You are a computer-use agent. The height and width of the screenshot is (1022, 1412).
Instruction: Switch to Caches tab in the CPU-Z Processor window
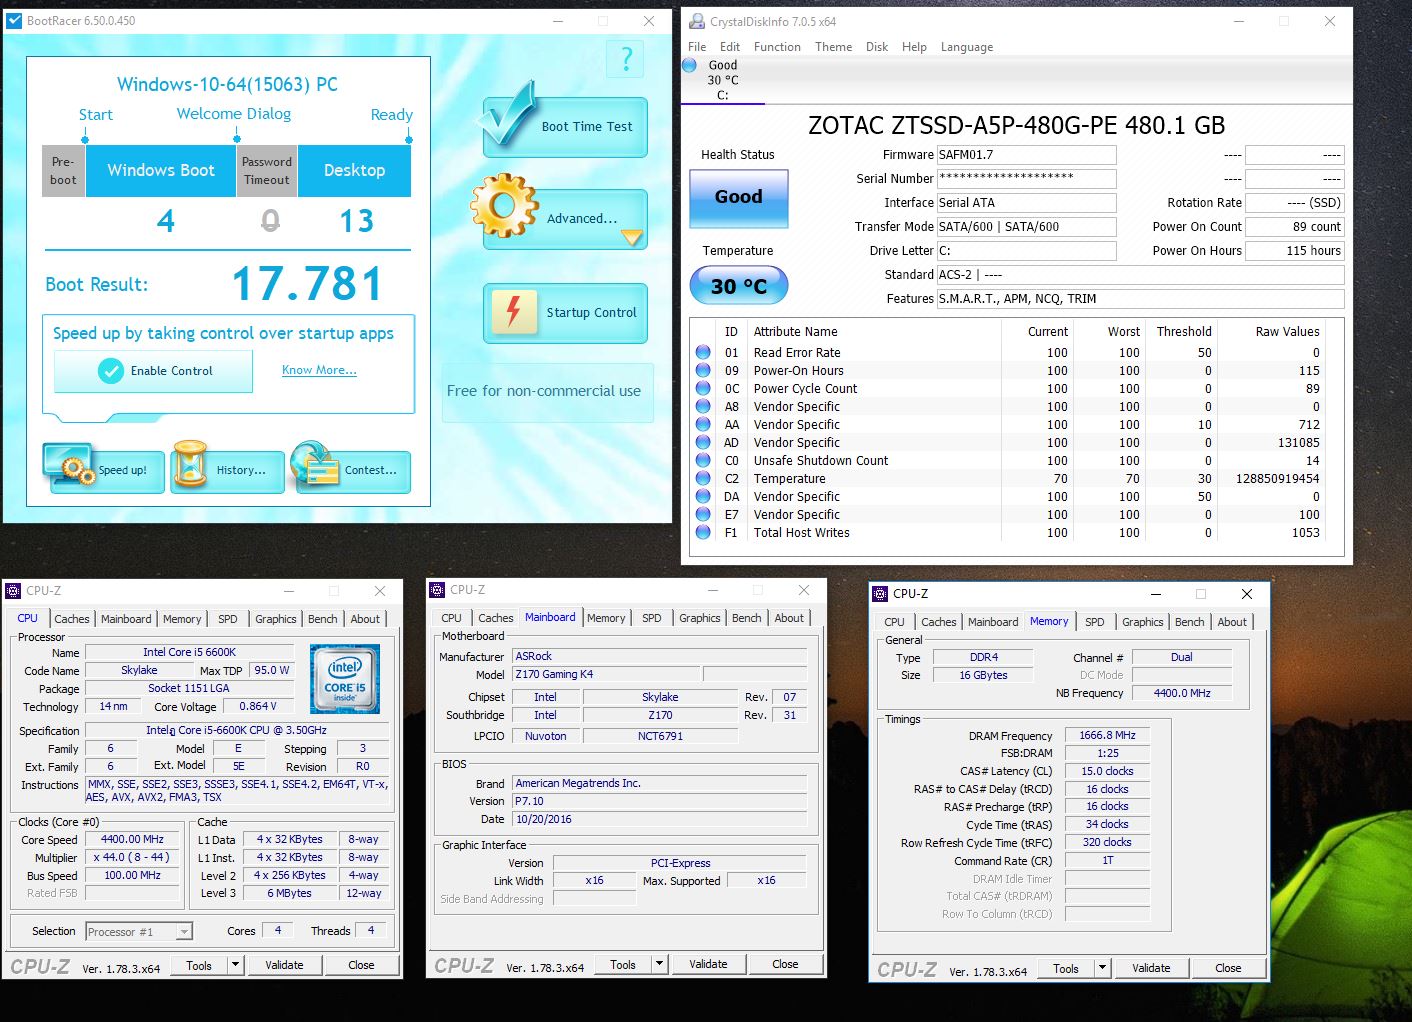pos(72,619)
